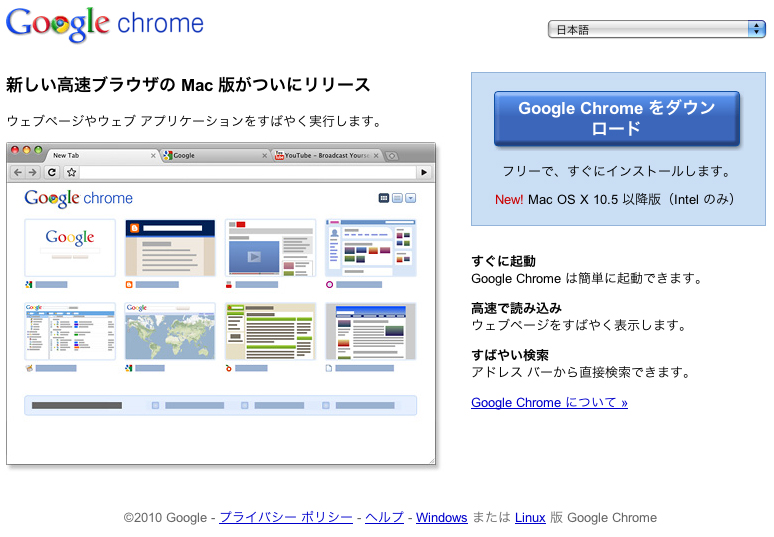Select the thumbnail grid view icon
The width and height of the screenshot is (774, 537).
coord(384,198)
